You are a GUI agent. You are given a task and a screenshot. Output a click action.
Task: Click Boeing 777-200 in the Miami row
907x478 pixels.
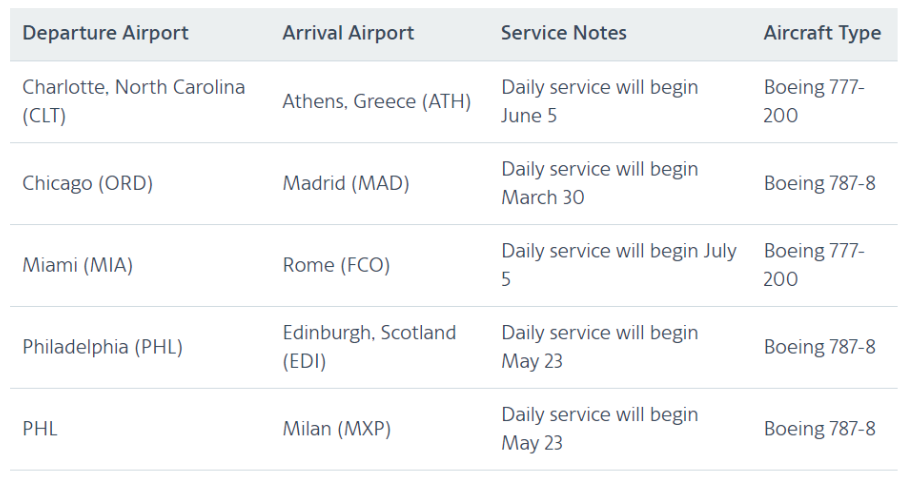pos(814,265)
